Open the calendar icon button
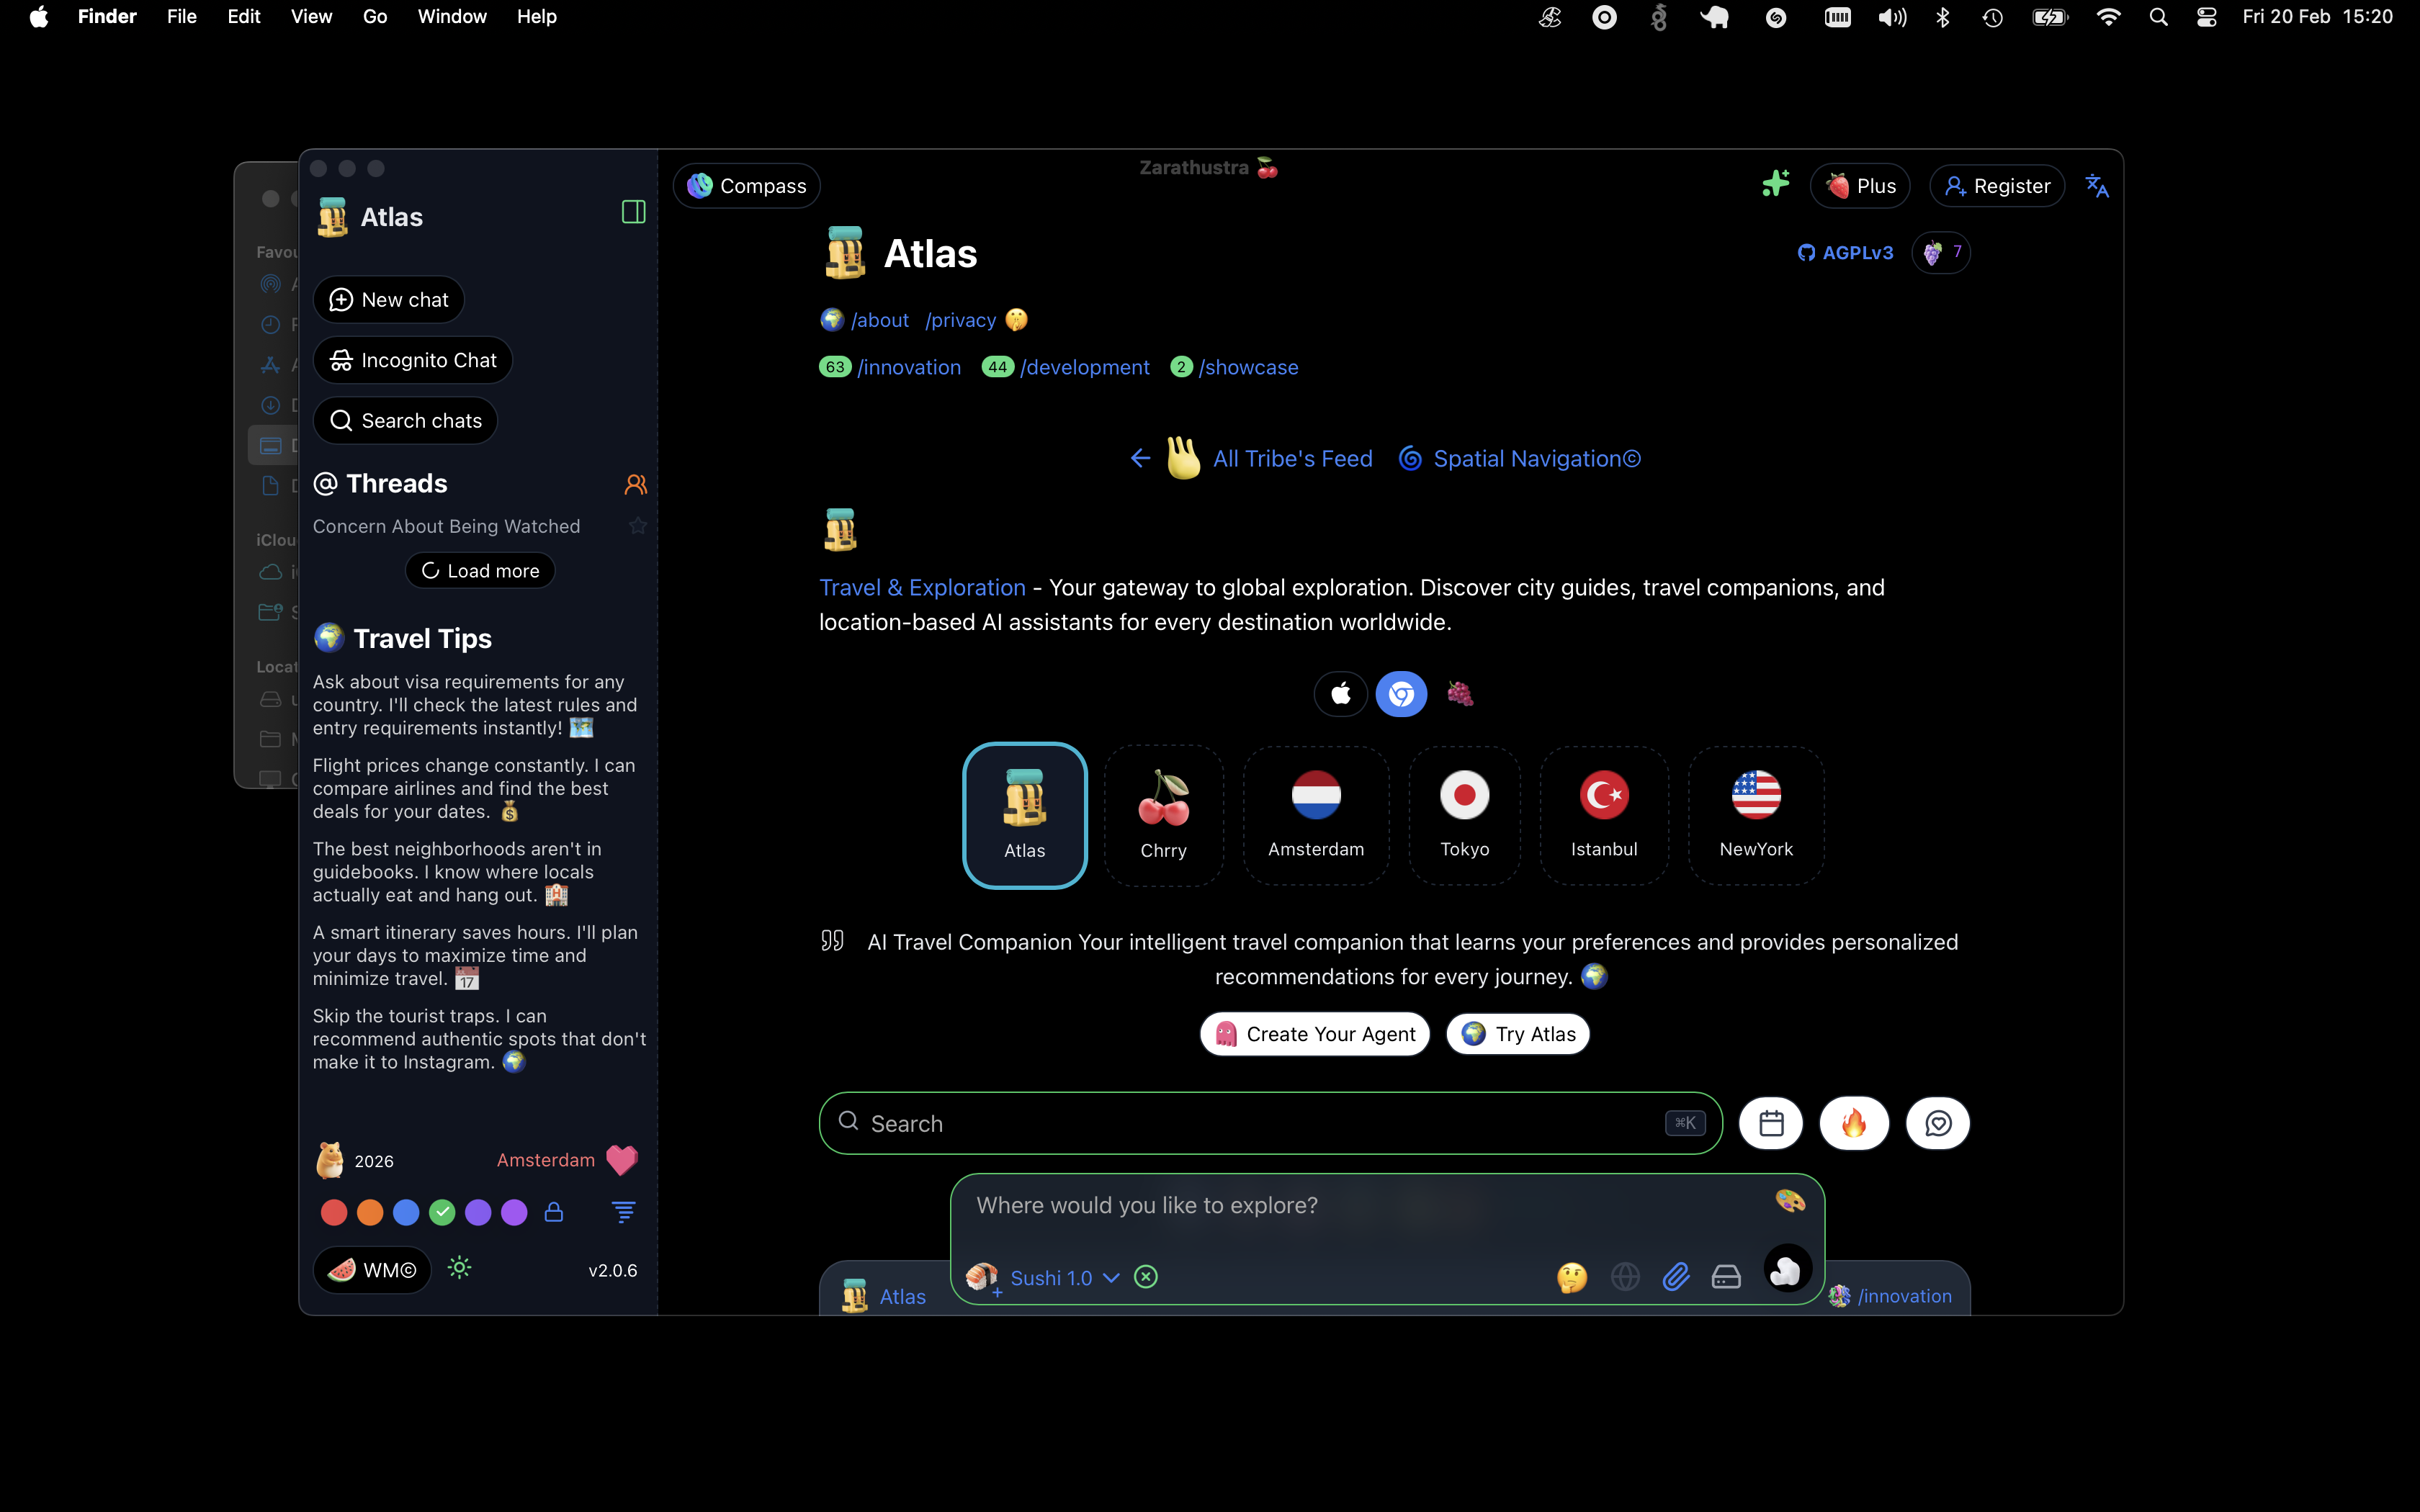 tap(1771, 1123)
